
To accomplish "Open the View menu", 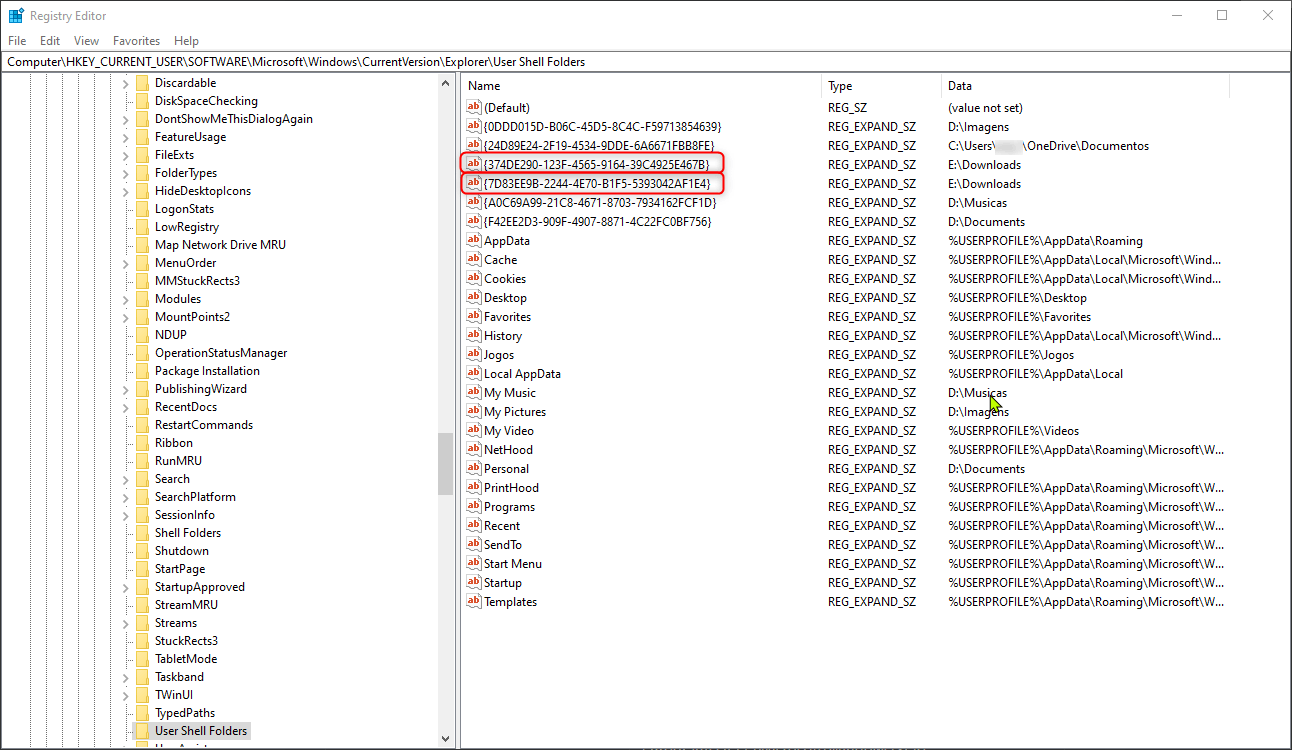I will click(x=86, y=40).
